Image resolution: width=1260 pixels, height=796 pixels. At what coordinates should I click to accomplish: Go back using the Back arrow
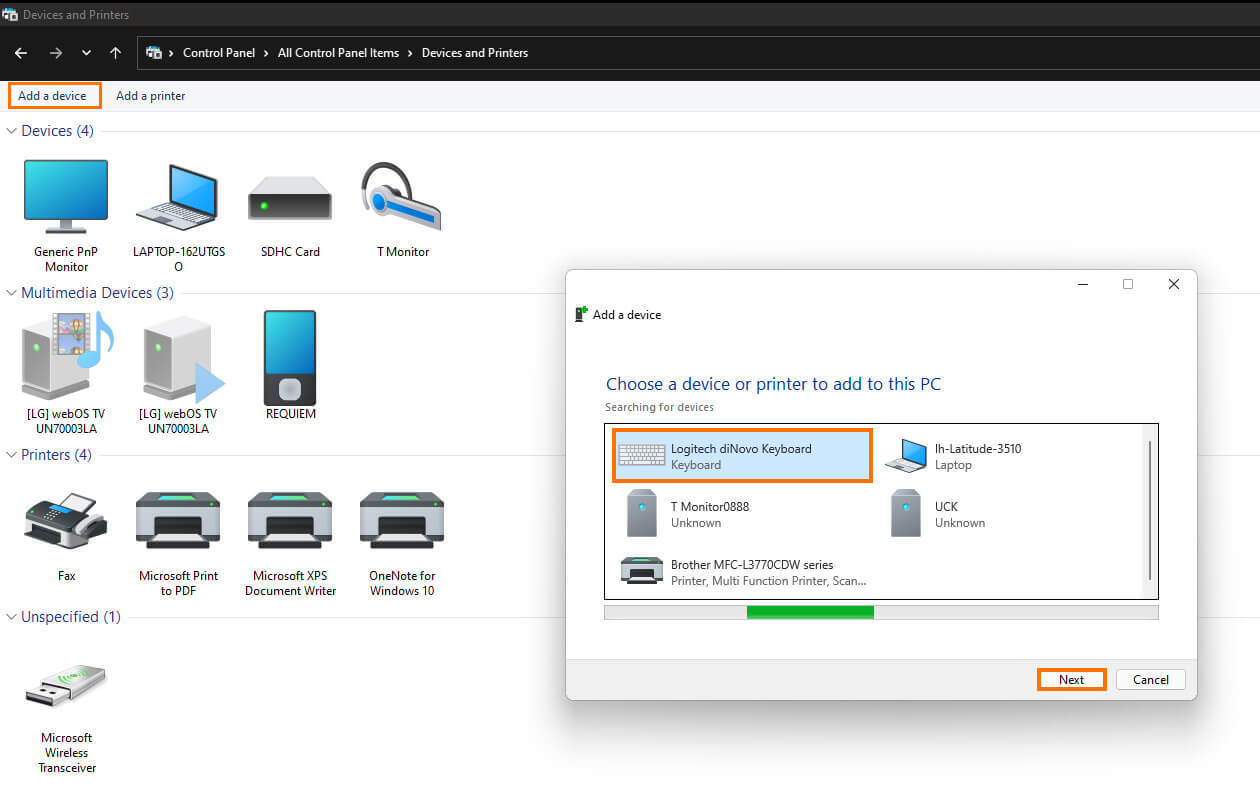[21, 53]
